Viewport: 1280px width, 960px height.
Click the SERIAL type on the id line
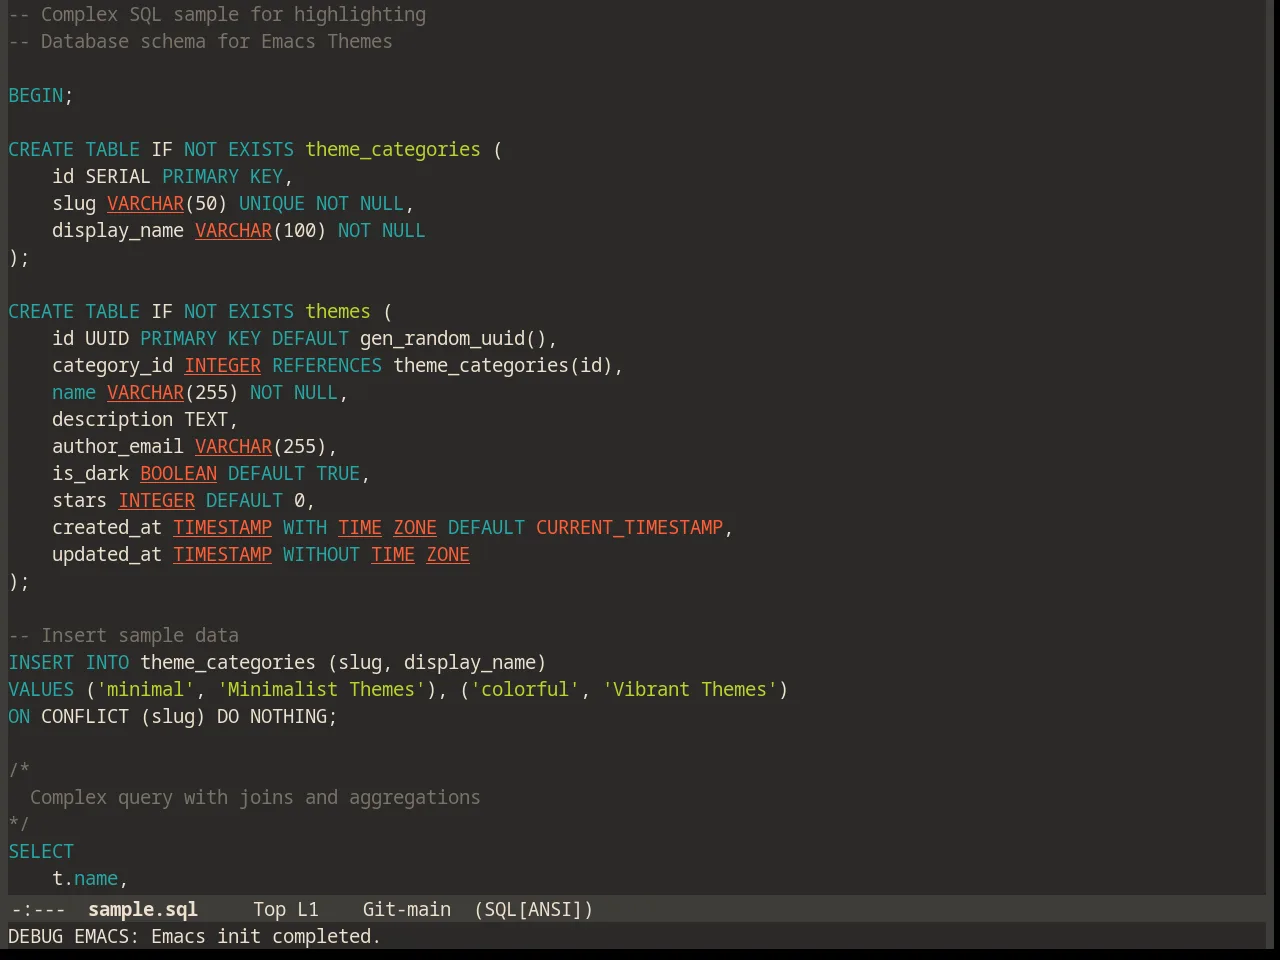click(x=118, y=176)
